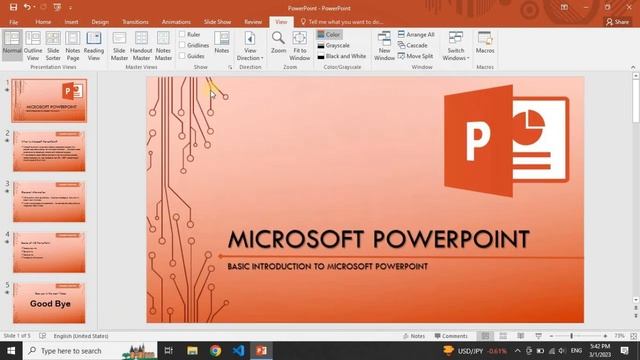
Task: Click English (United States) language indicator
Action: coord(81,336)
